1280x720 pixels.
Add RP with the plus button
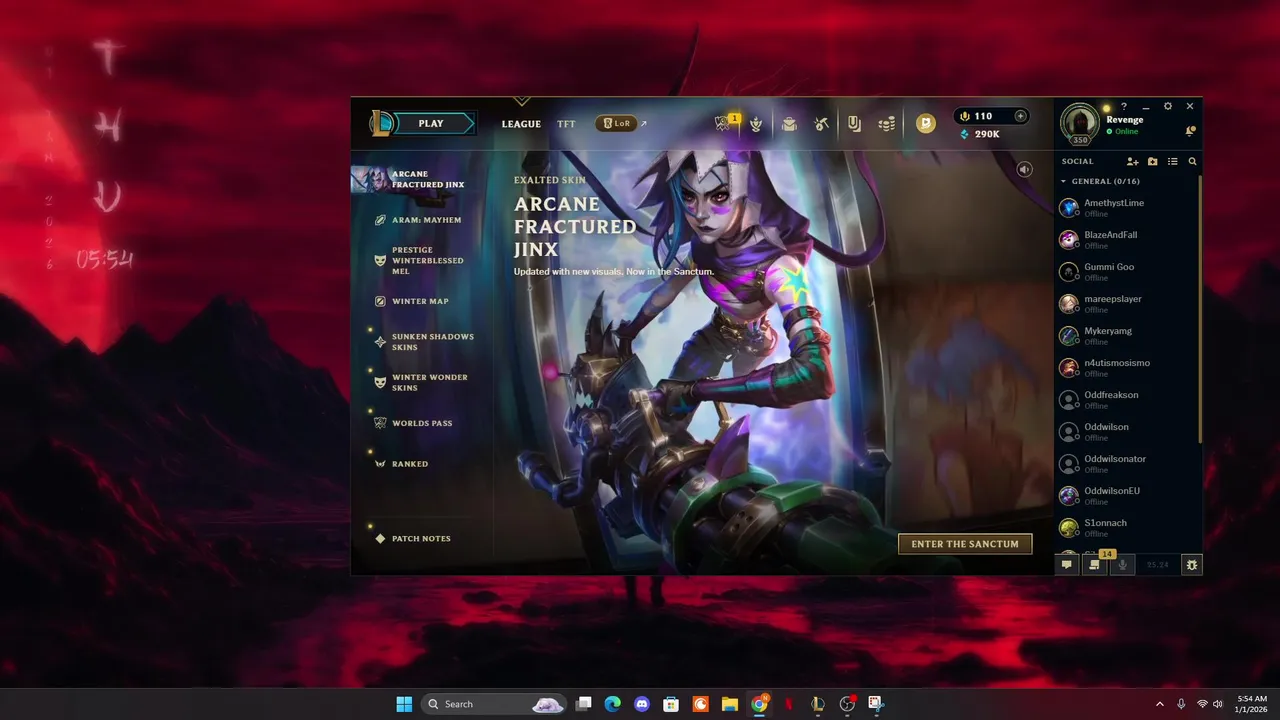(x=1020, y=116)
